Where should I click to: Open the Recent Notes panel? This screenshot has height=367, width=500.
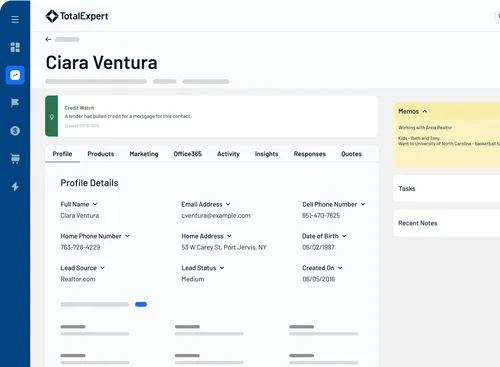coord(447,223)
